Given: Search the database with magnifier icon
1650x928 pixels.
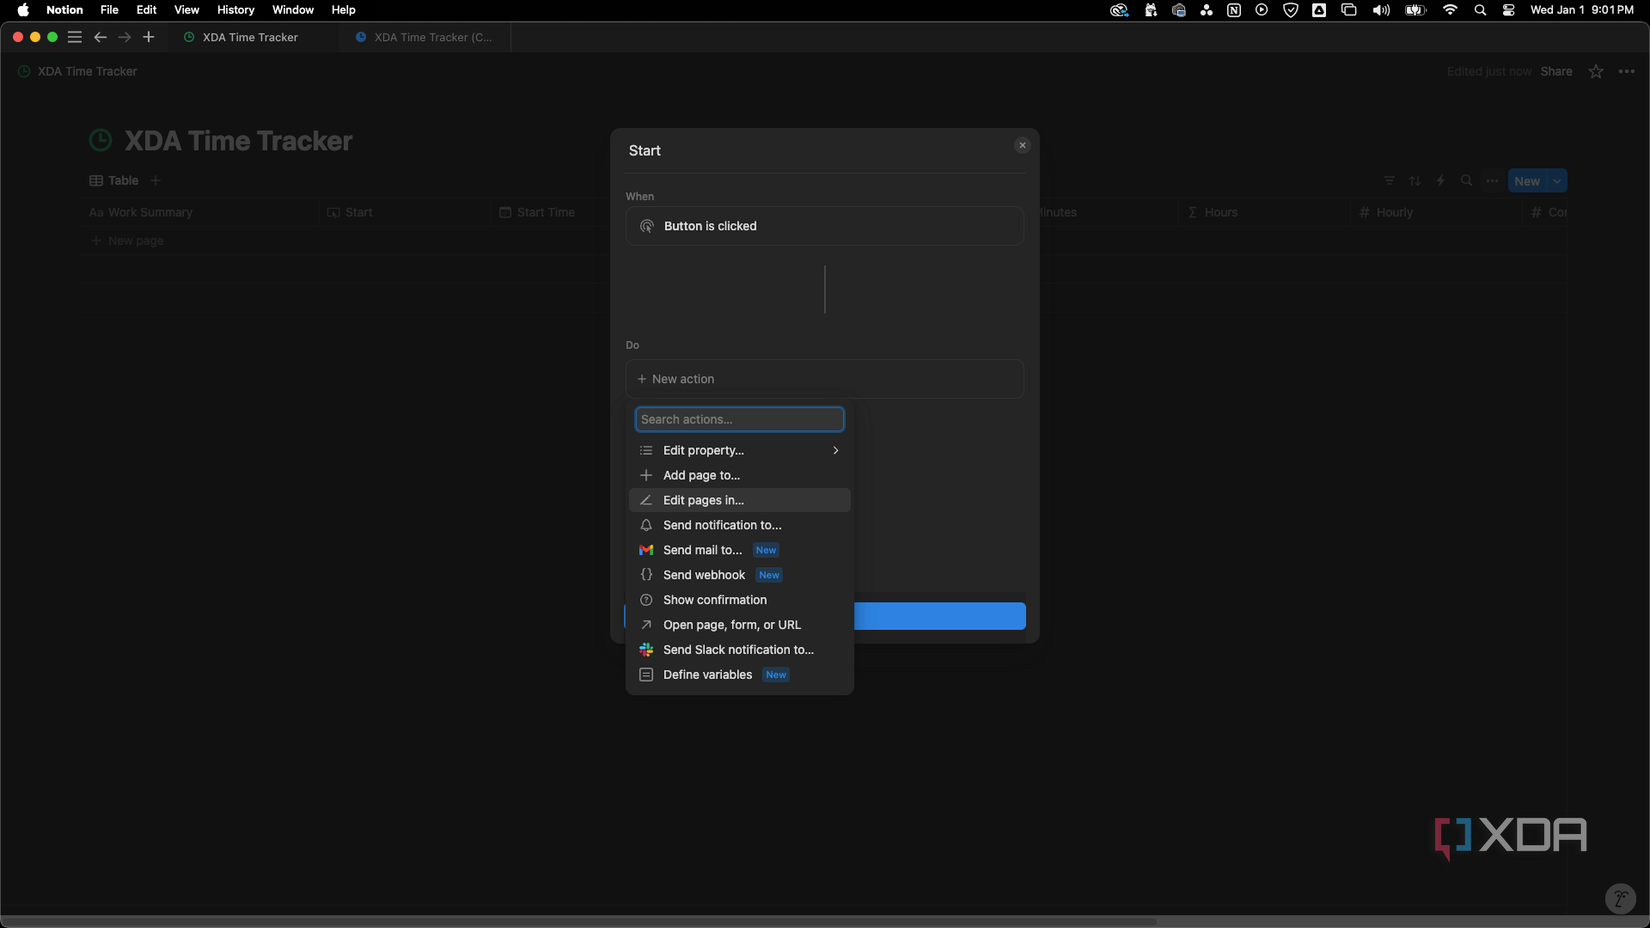Looking at the screenshot, I should (1467, 181).
